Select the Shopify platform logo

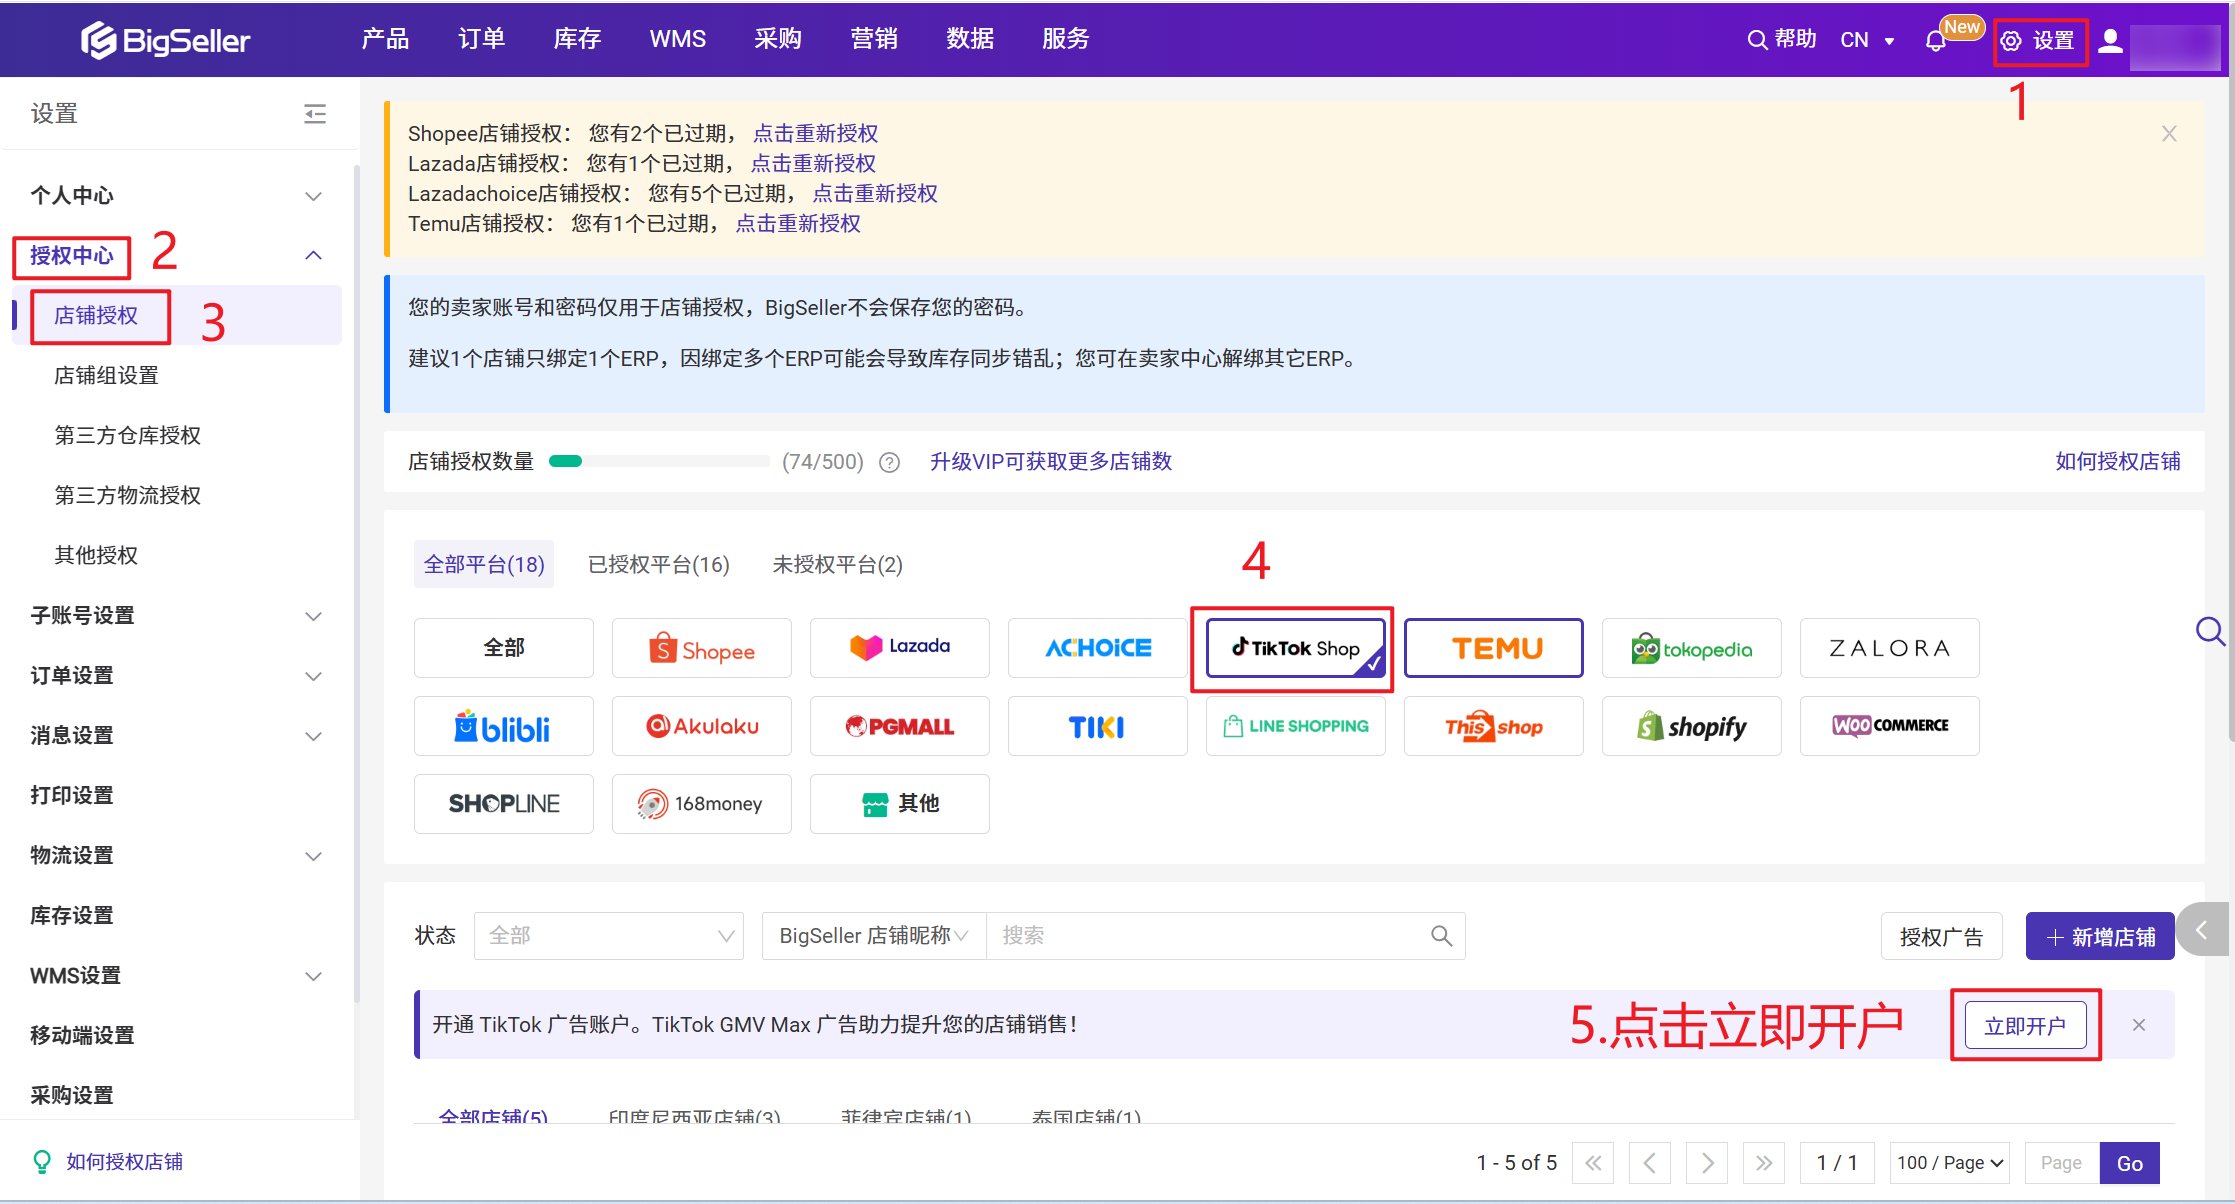point(1691,727)
